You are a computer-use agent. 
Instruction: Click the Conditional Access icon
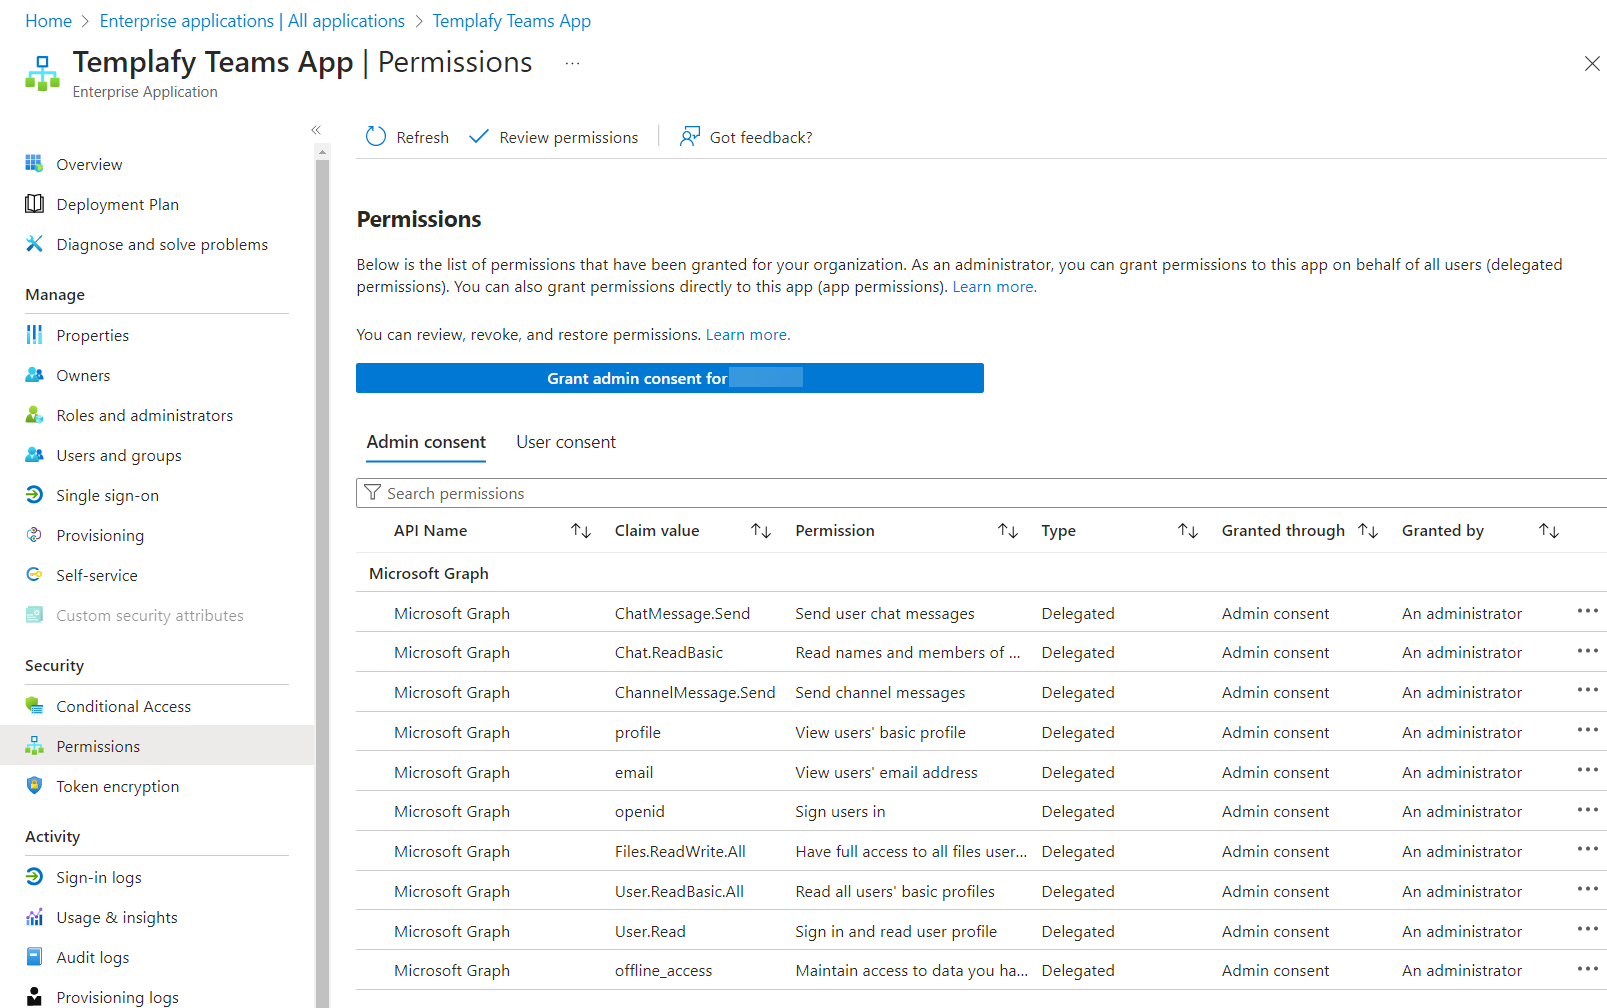pyautogui.click(x=34, y=705)
